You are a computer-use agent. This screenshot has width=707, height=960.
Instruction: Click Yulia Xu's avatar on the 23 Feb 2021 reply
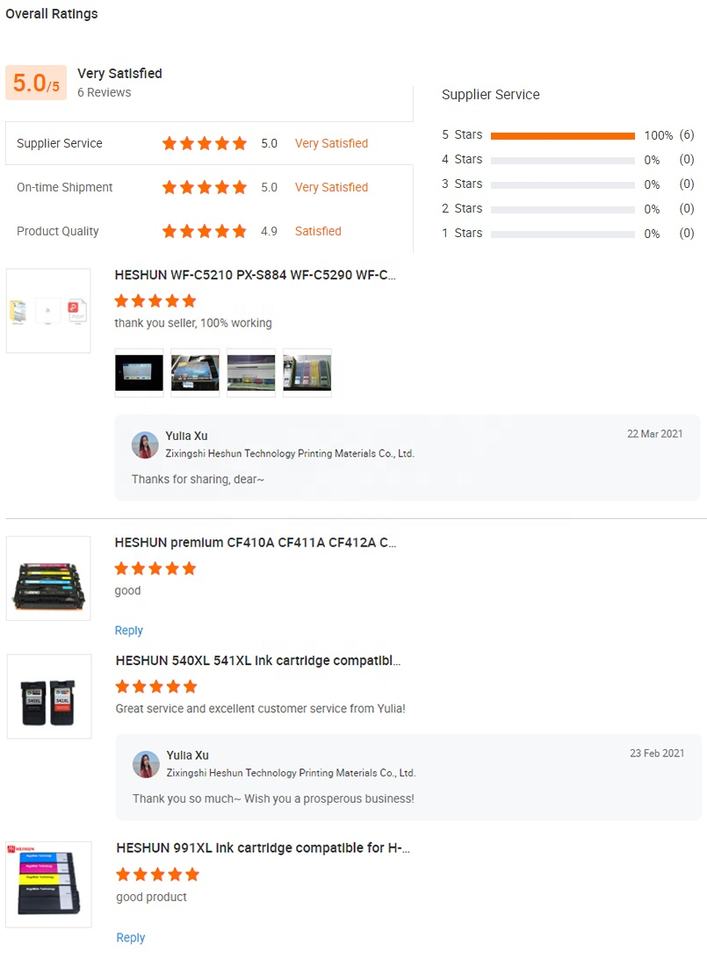click(x=146, y=764)
